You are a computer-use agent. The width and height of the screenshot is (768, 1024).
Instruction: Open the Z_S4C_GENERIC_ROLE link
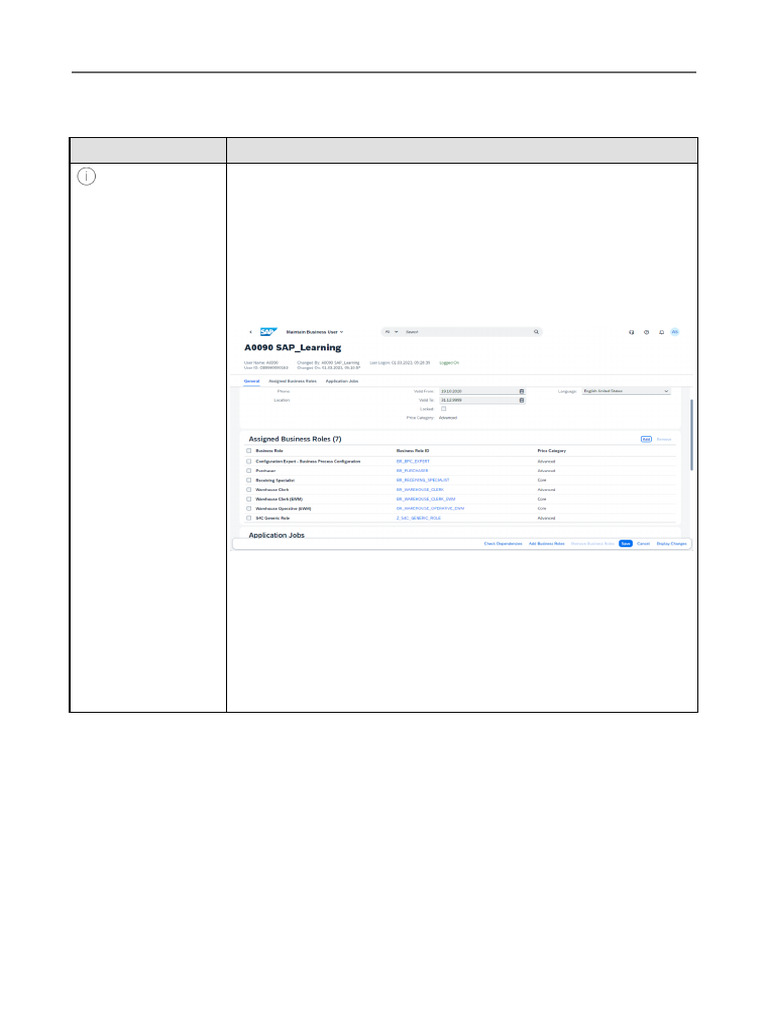tap(419, 518)
